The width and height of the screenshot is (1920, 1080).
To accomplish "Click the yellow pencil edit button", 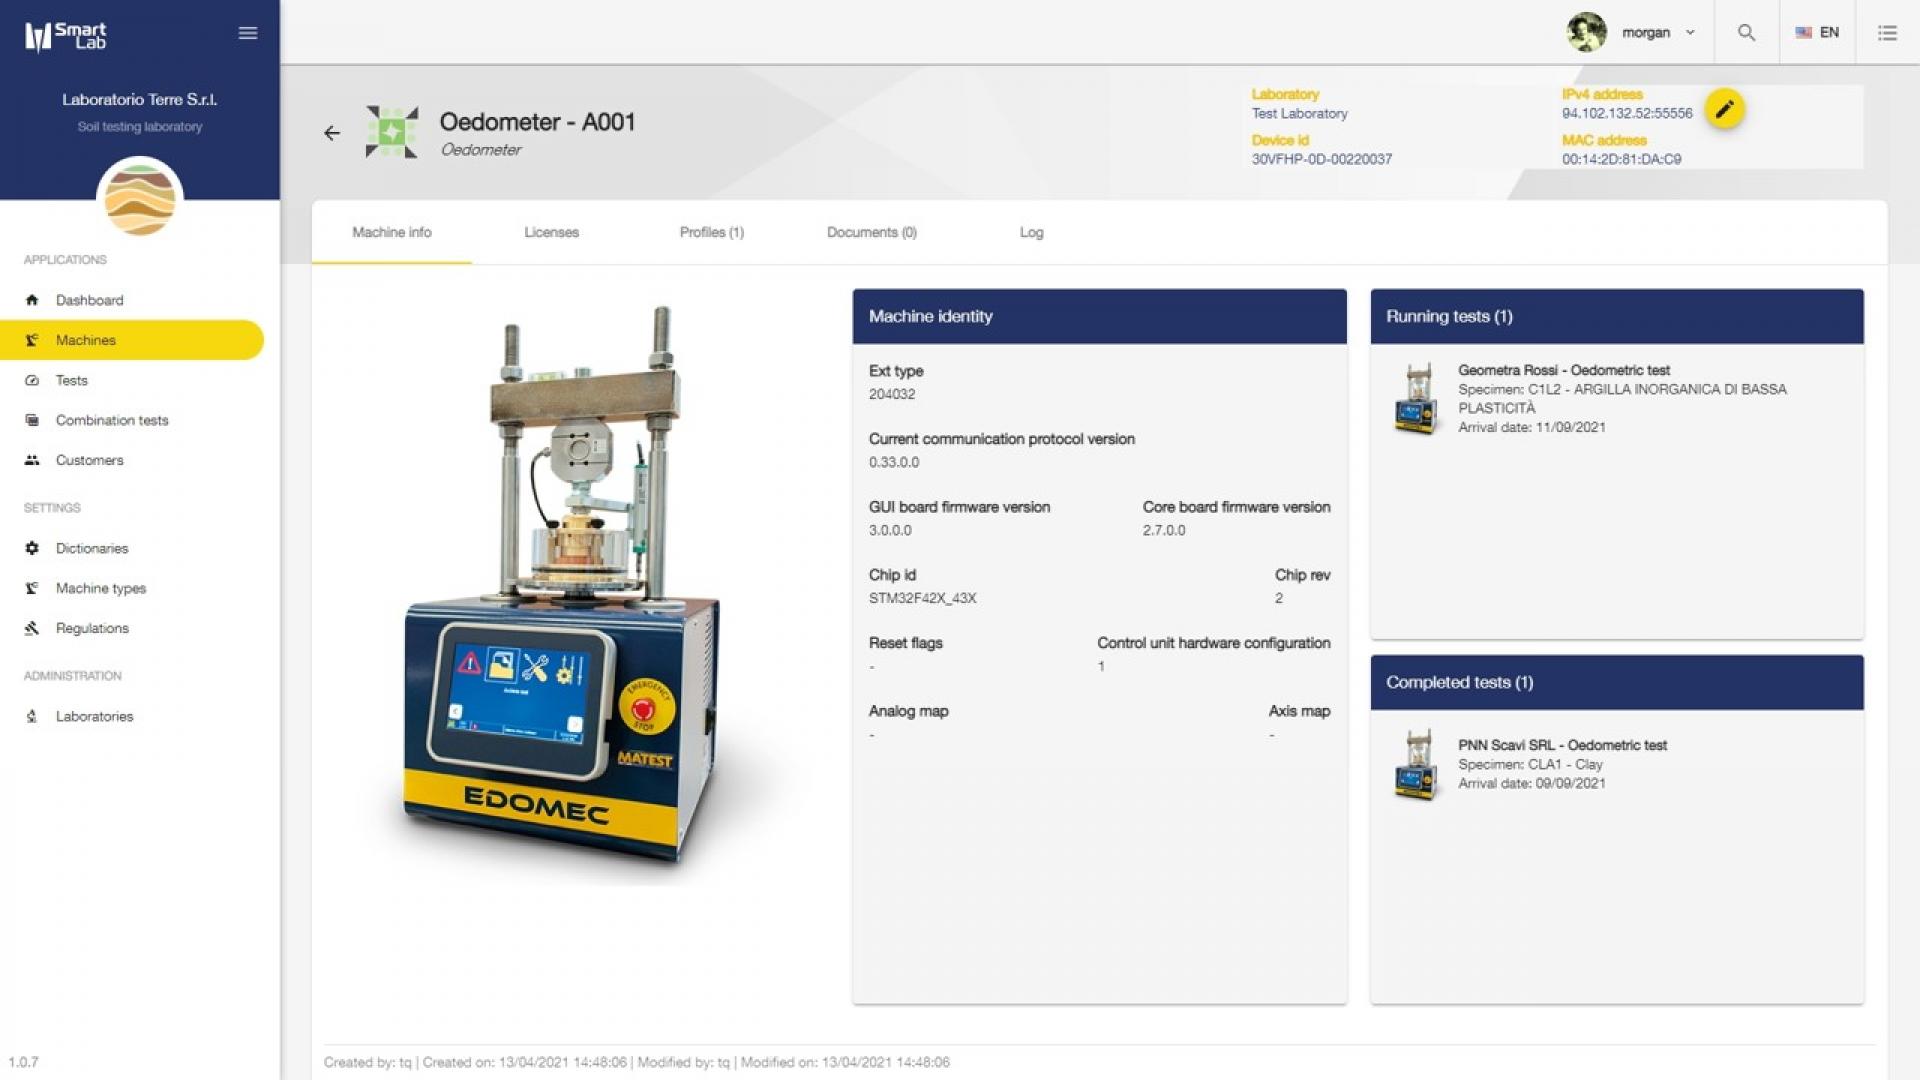I will pyautogui.click(x=1724, y=110).
